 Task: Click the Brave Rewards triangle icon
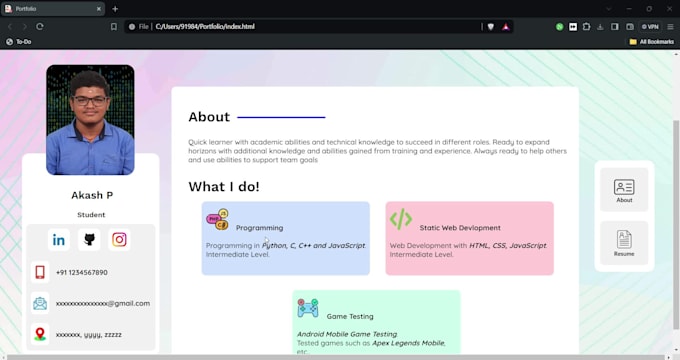click(506, 26)
